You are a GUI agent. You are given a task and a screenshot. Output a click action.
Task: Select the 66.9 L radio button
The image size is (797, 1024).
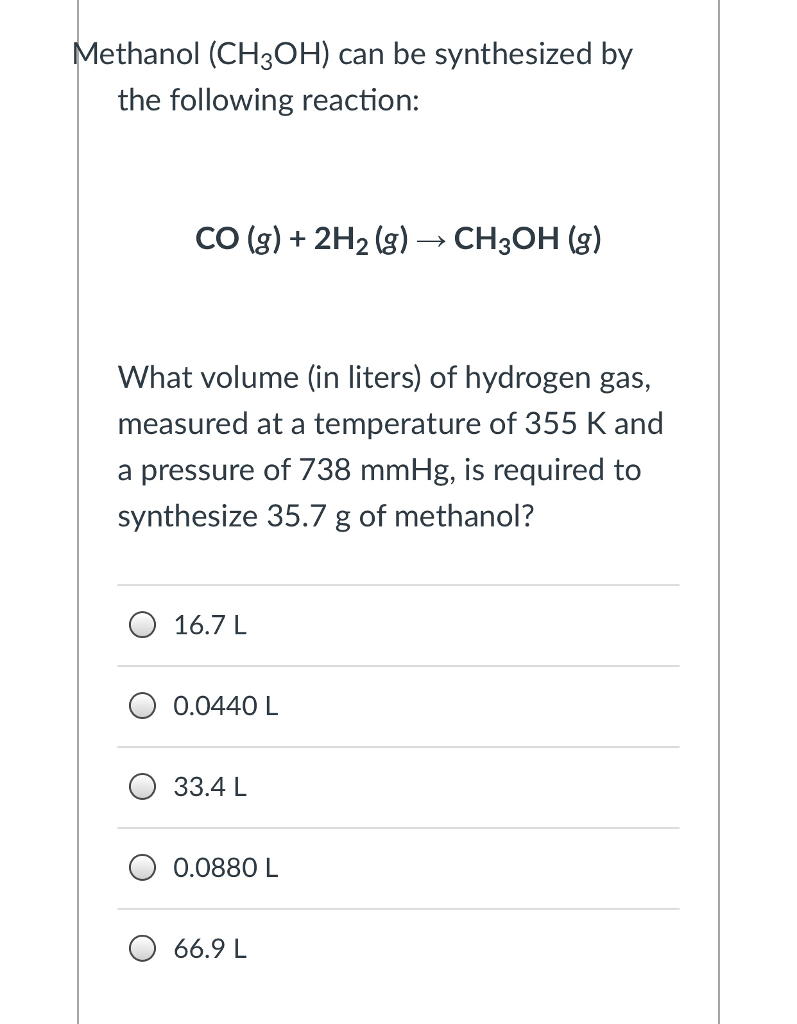click(x=143, y=949)
